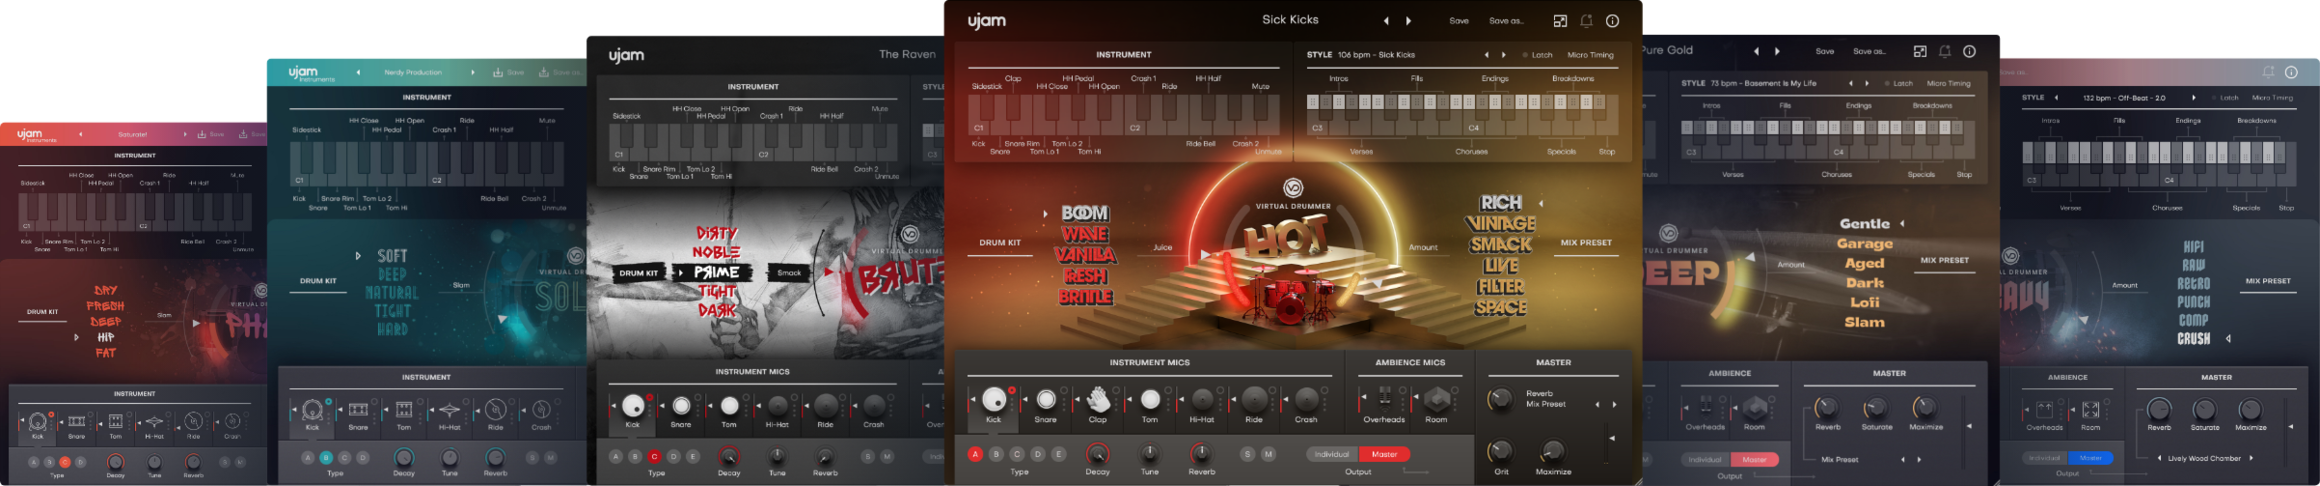Click the Grit knob in HOT Master
This screenshot has width=2320, height=486.
click(1501, 451)
